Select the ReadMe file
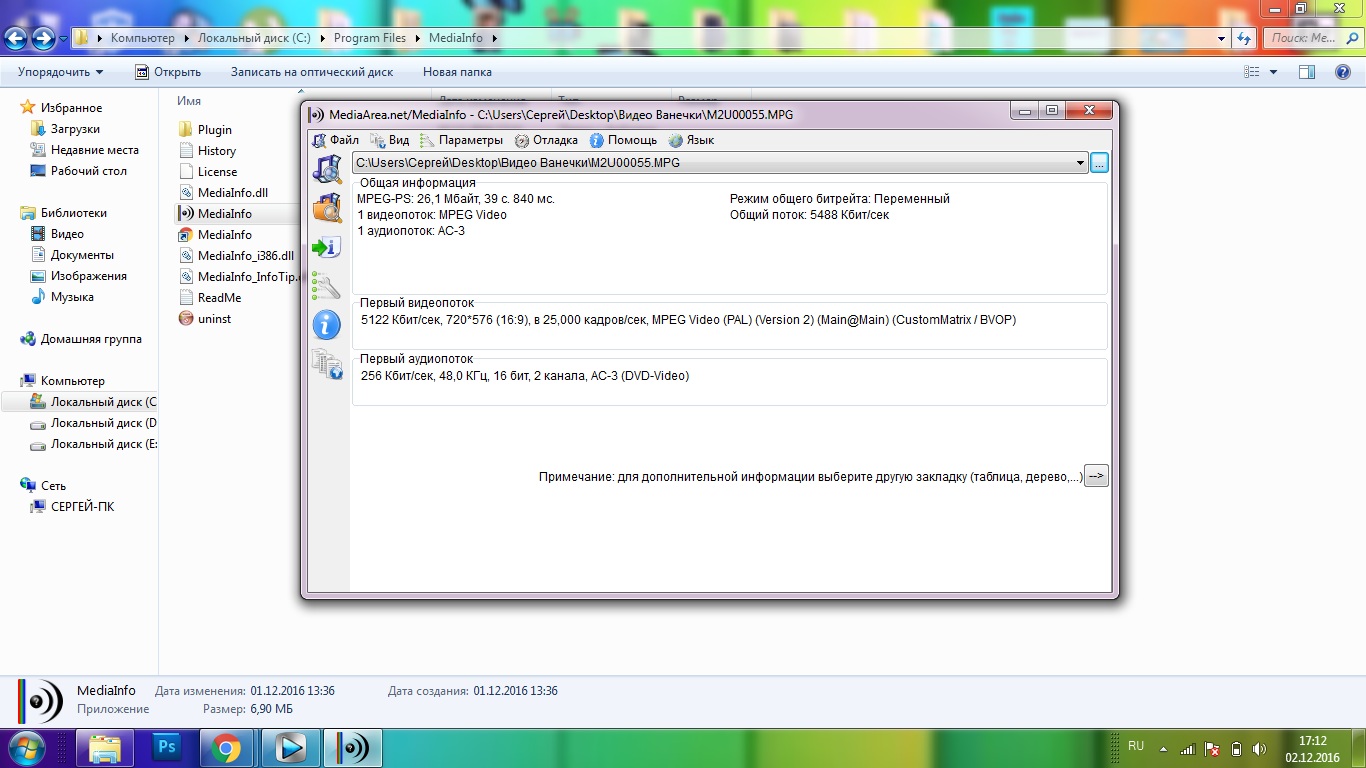Image resolution: width=1366 pixels, height=768 pixels. coord(210,297)
